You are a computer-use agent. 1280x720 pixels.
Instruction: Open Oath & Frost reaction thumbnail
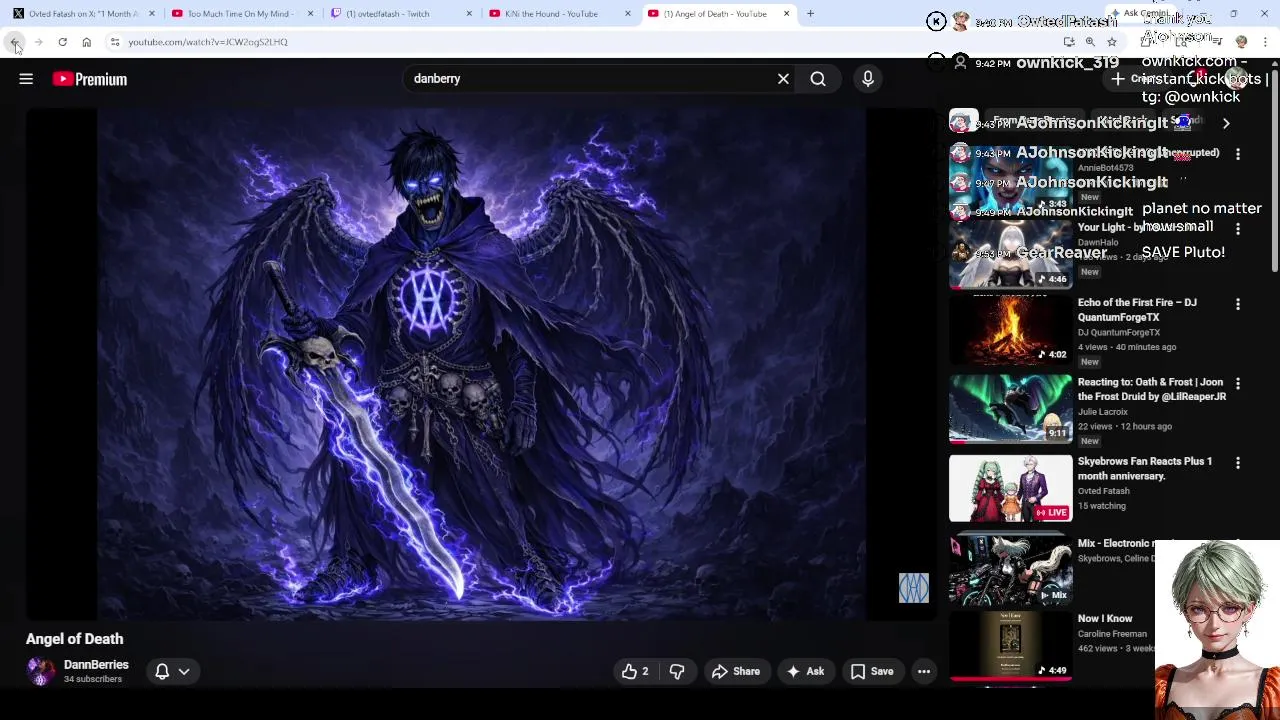point(1010,408)
